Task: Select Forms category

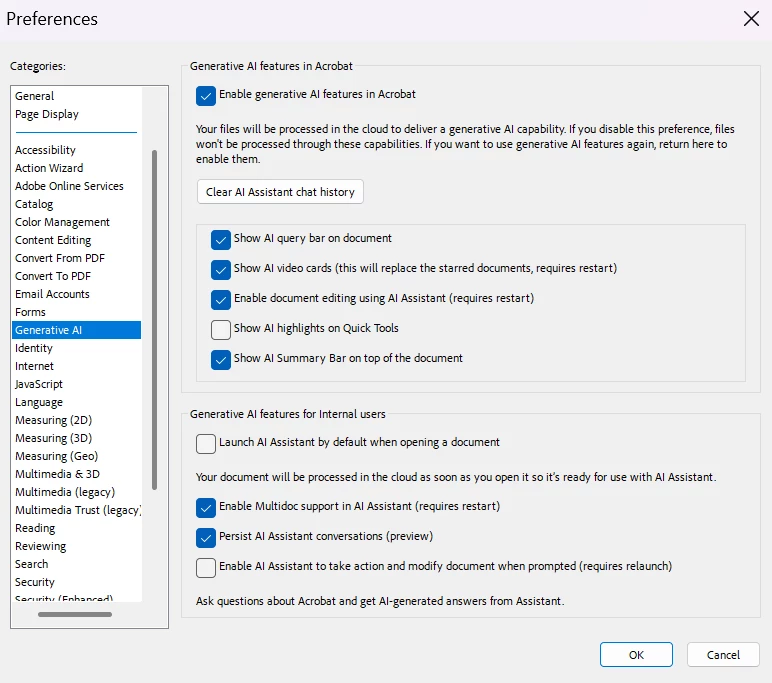Action: 76,312
